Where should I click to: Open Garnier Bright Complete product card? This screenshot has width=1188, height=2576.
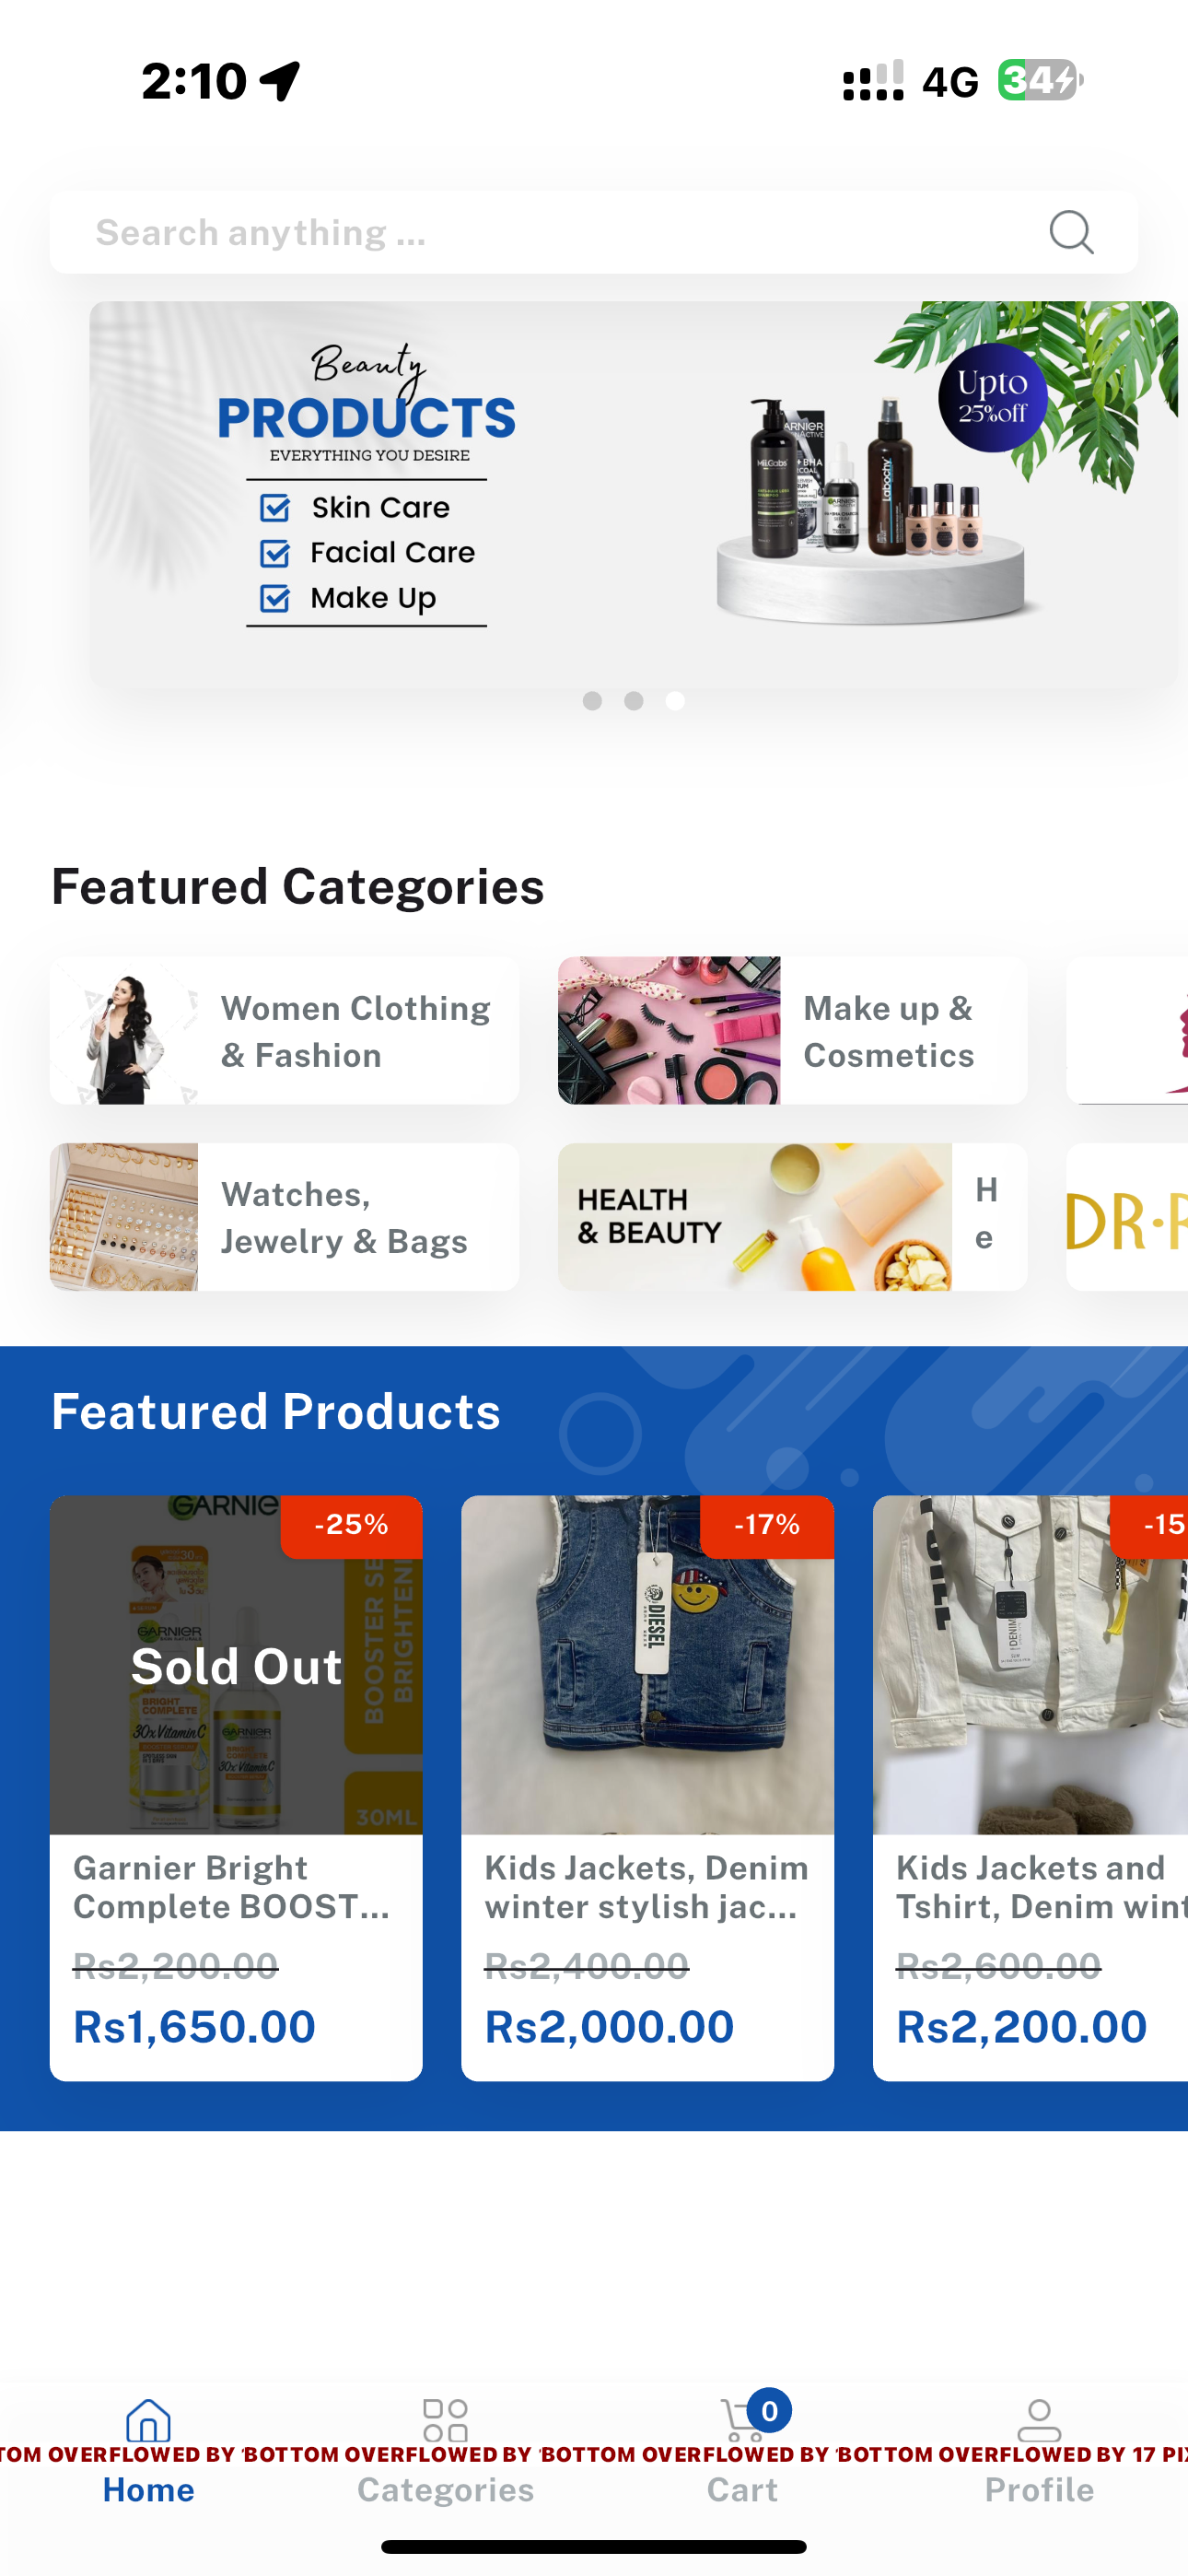[236, 1788]
